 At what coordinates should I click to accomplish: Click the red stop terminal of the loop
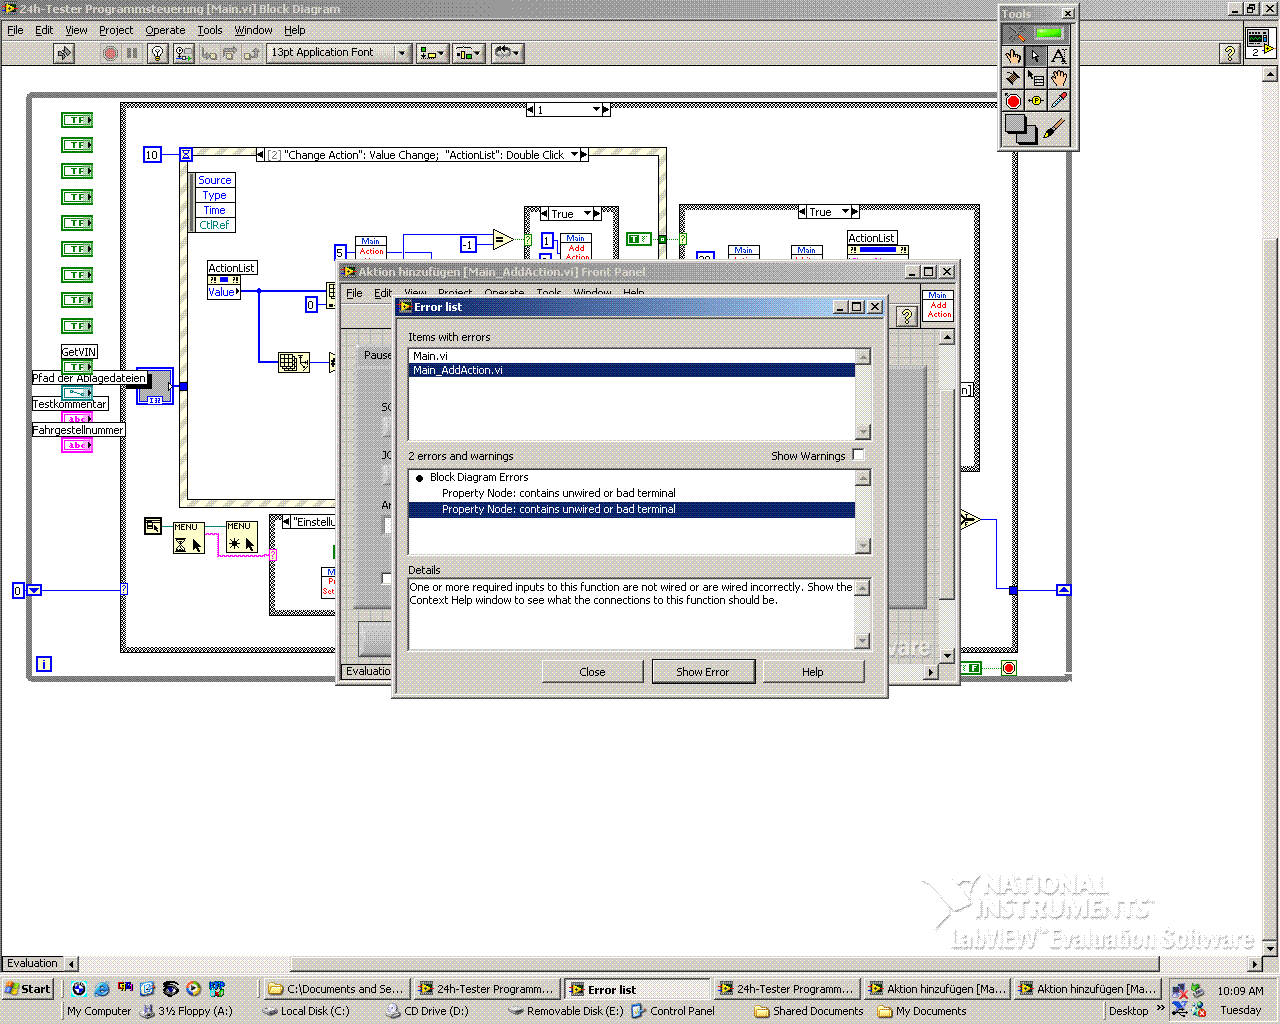pos(1009,668)
